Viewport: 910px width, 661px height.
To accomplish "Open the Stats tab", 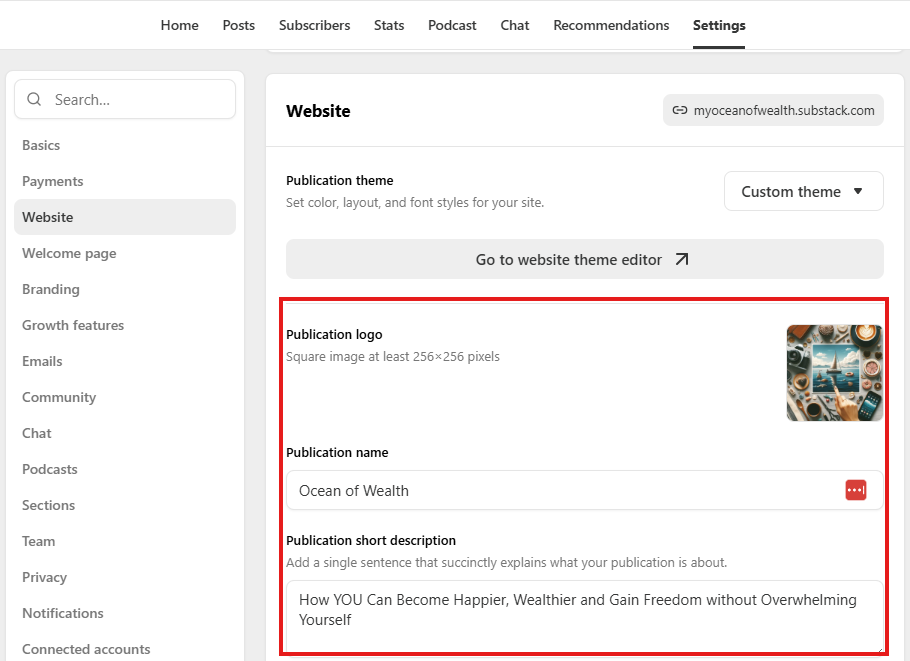I will 389,25.
